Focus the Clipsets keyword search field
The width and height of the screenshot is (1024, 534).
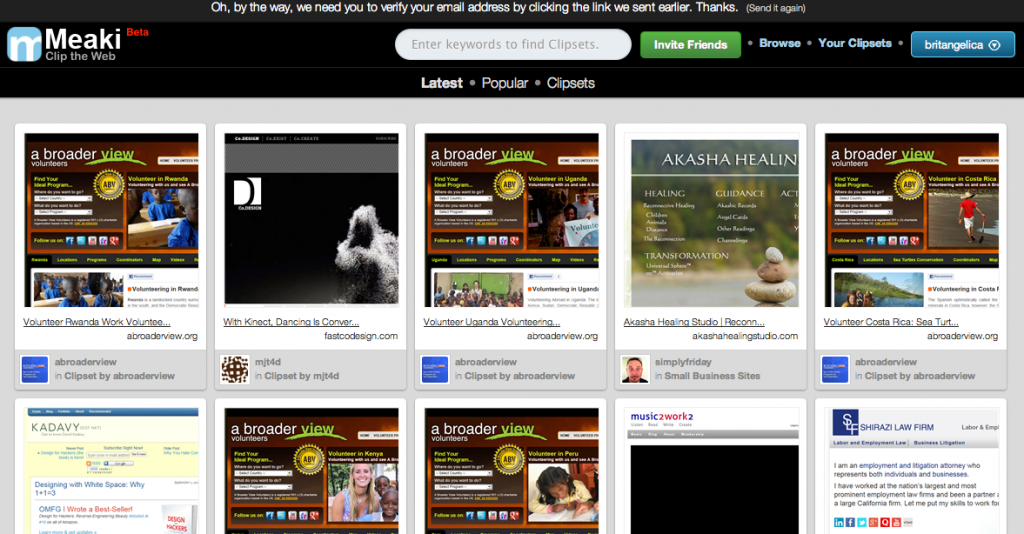click(513, 44)
